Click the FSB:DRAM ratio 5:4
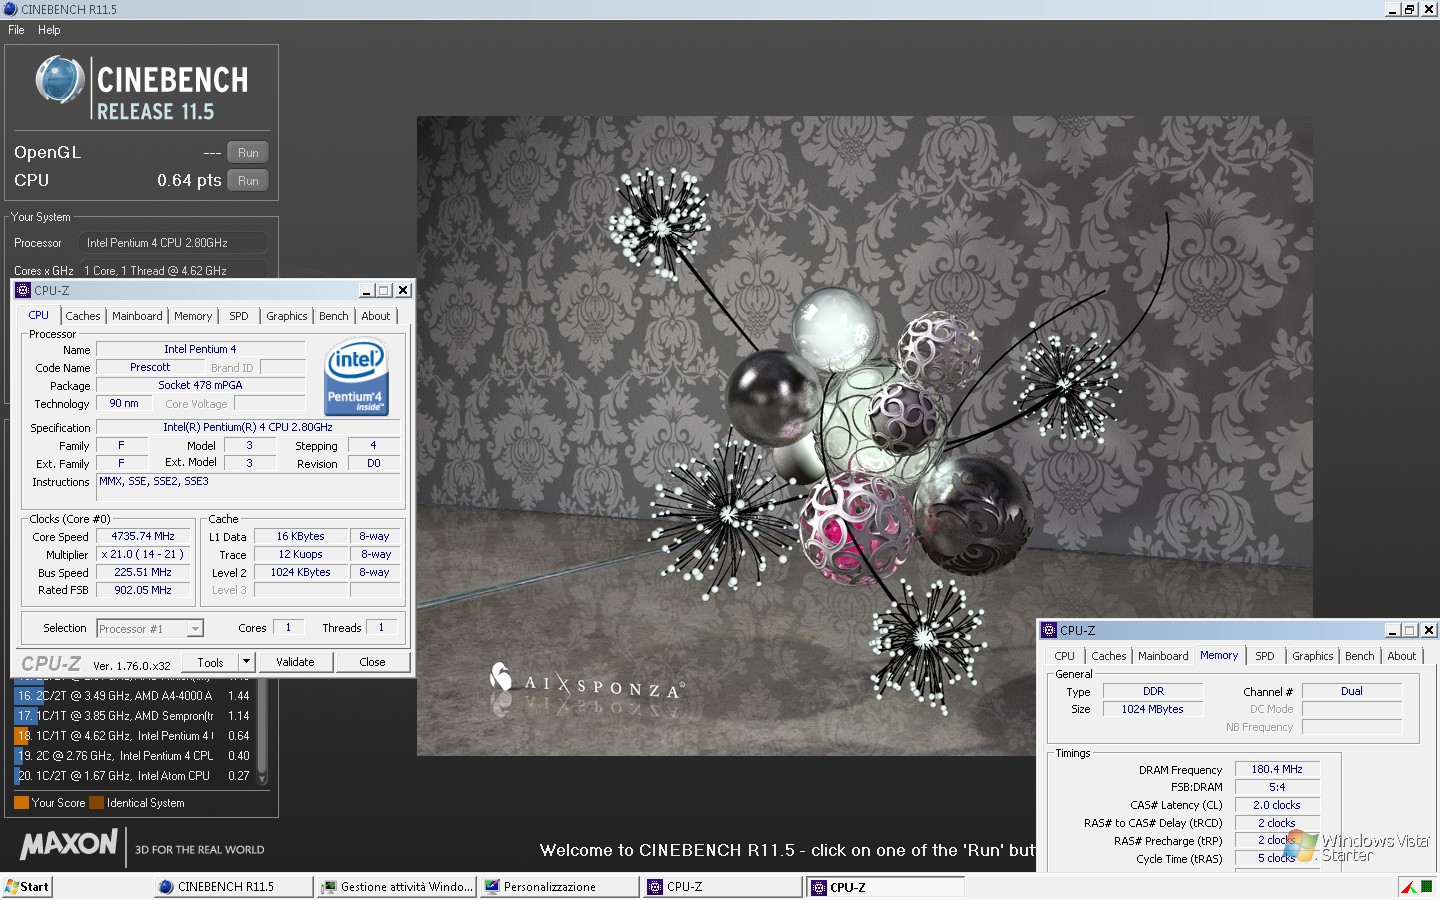The height and width of the screenshot is (900, 1440). [x=1277, y=788]
